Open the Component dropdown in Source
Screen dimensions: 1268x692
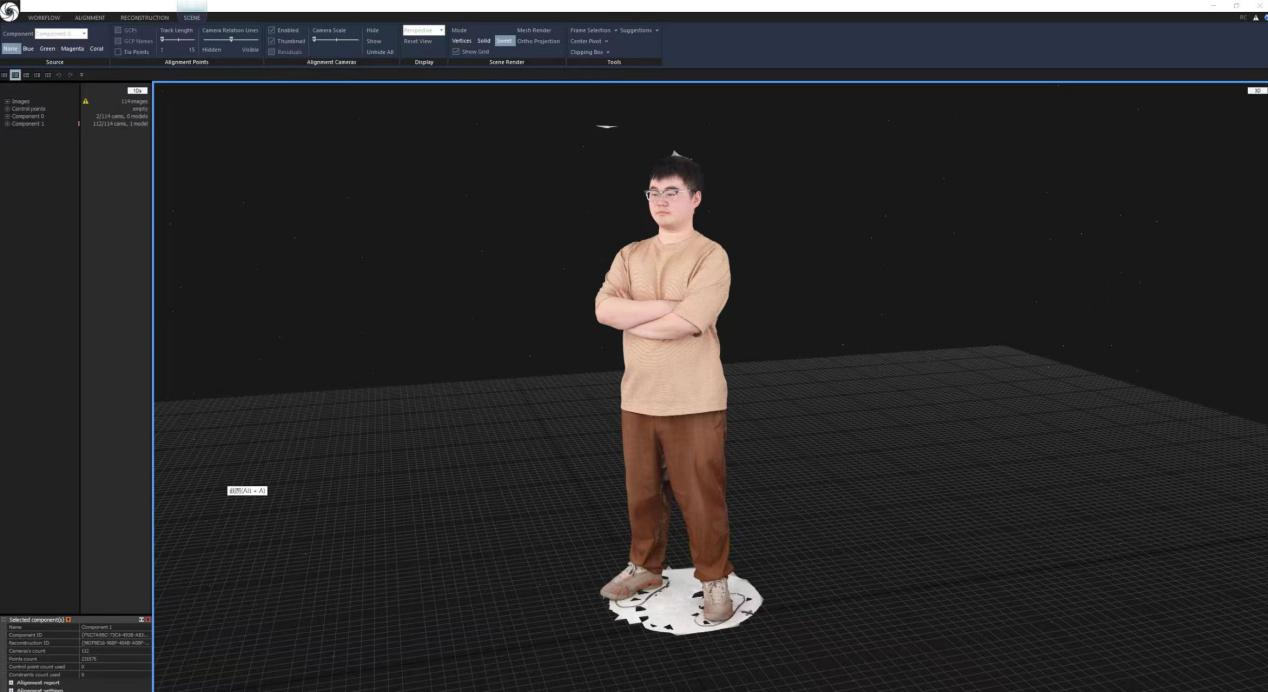coord(62,34)
